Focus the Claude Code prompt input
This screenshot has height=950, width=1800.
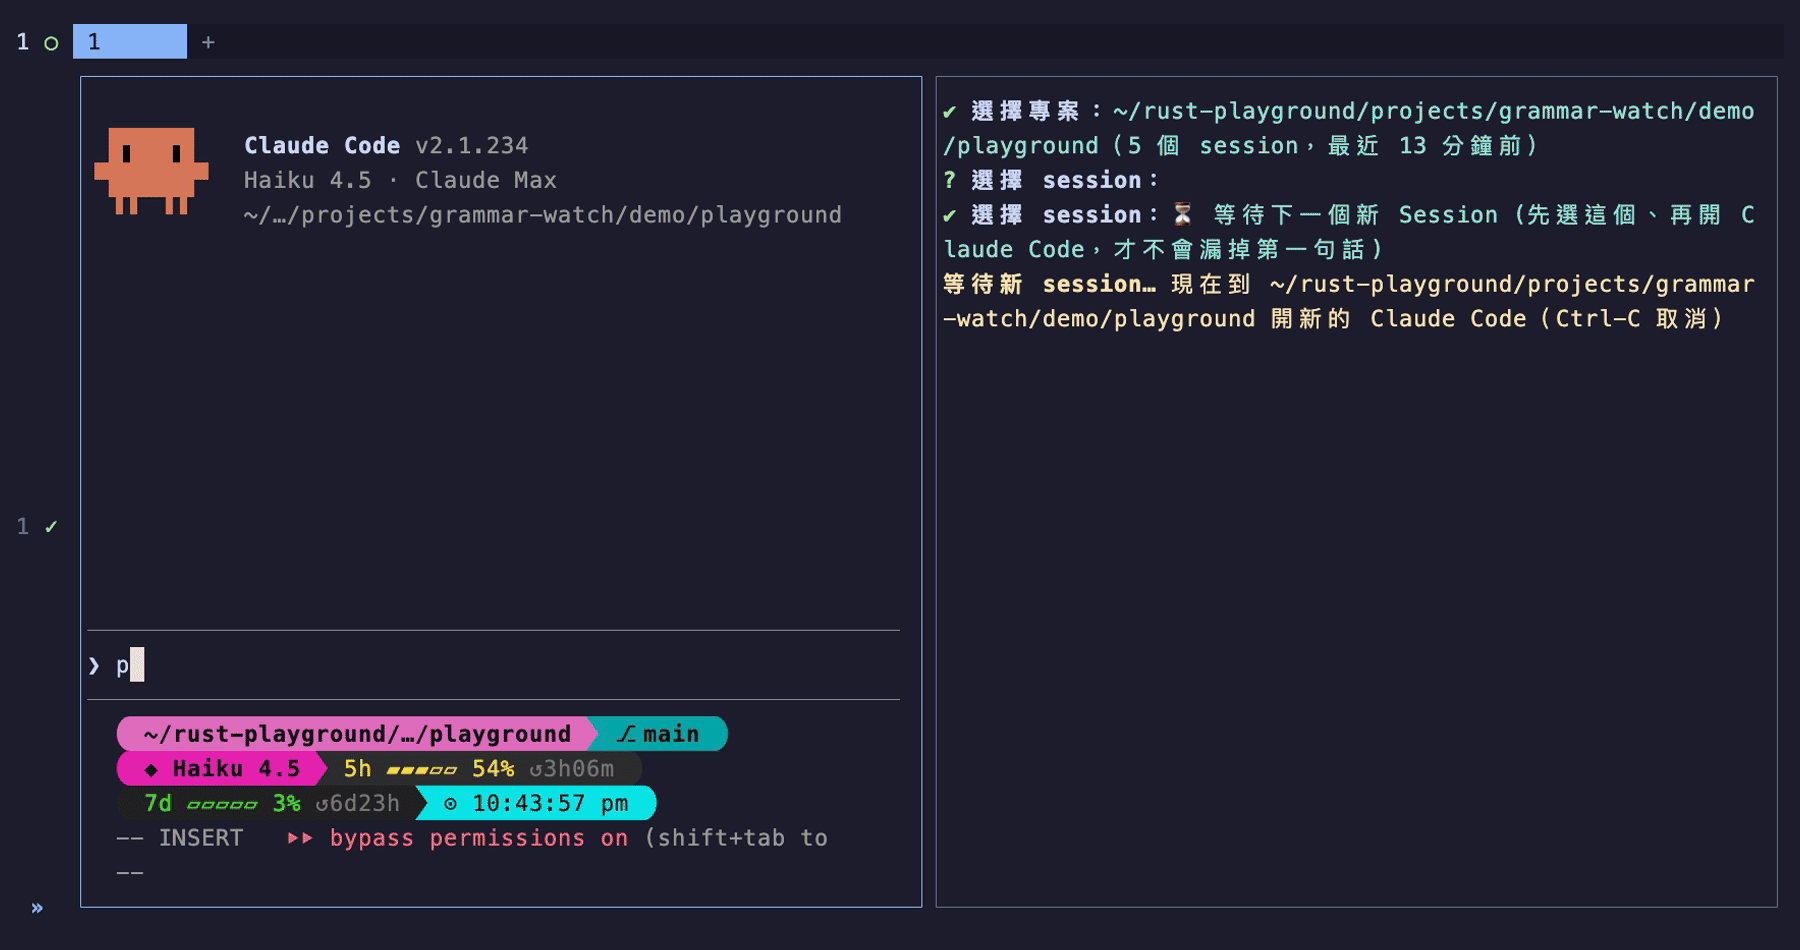(494, 665)
